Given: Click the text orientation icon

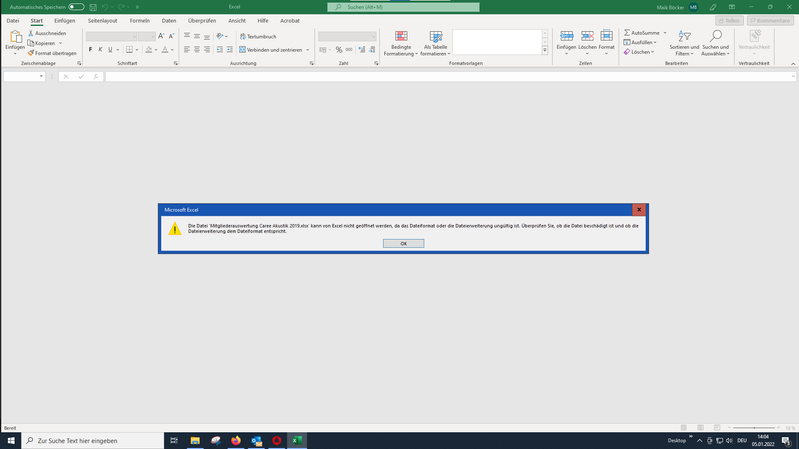Looking at the screenshot, I should click(220, 36).
